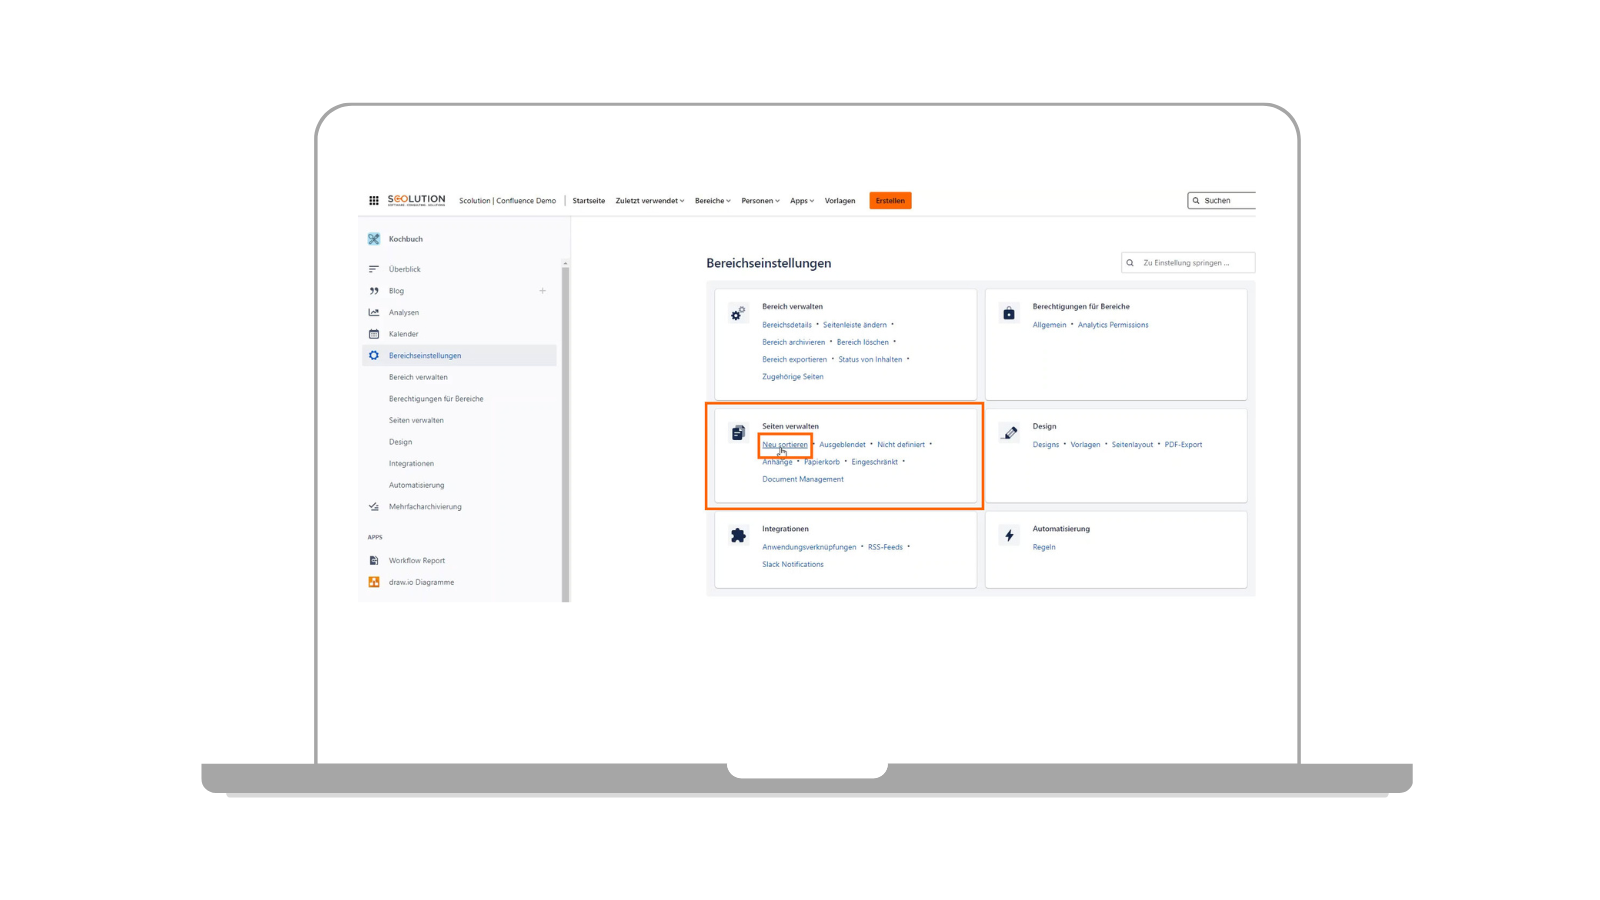
Task: Open the Bereiche dropdown menu
Action: [712, 201]
